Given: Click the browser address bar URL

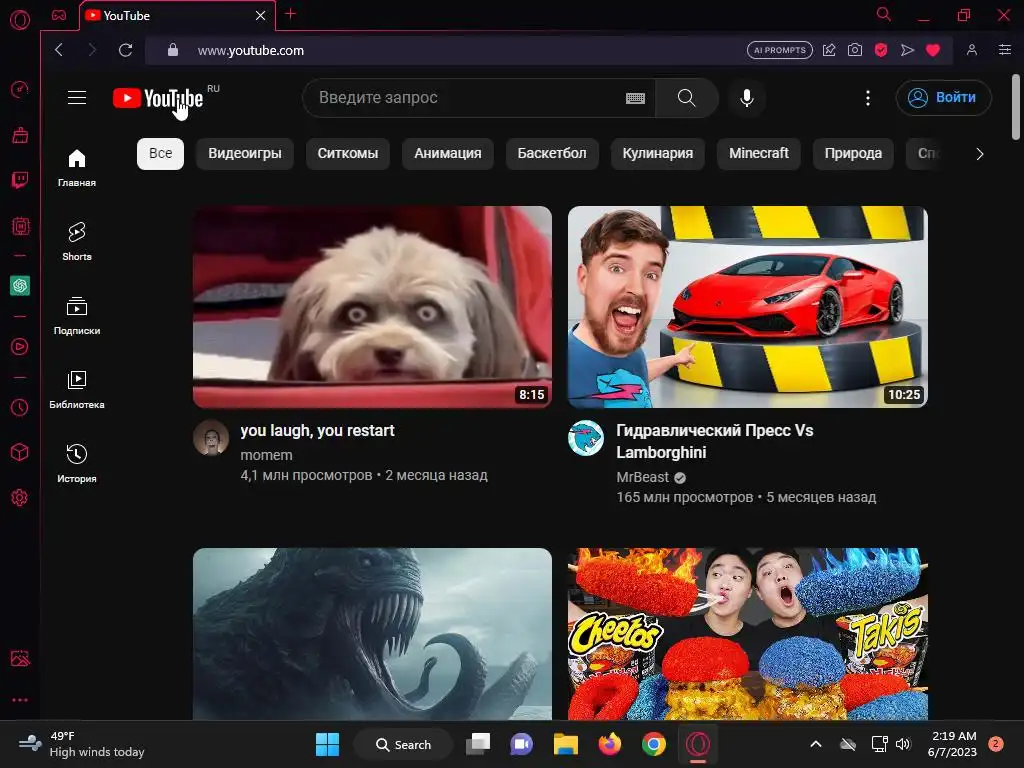Looking at the screenshot, I should click(x=251, y=50).
